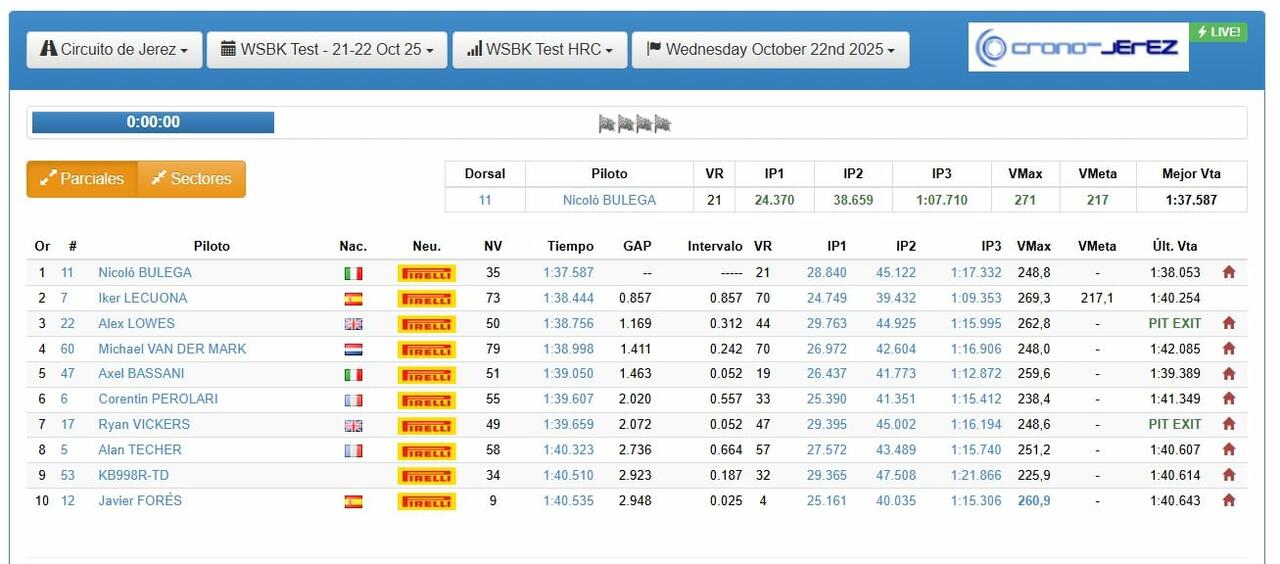
Task: Open the Circuito de Jerez dropdown
Action: tap(114, 49)
